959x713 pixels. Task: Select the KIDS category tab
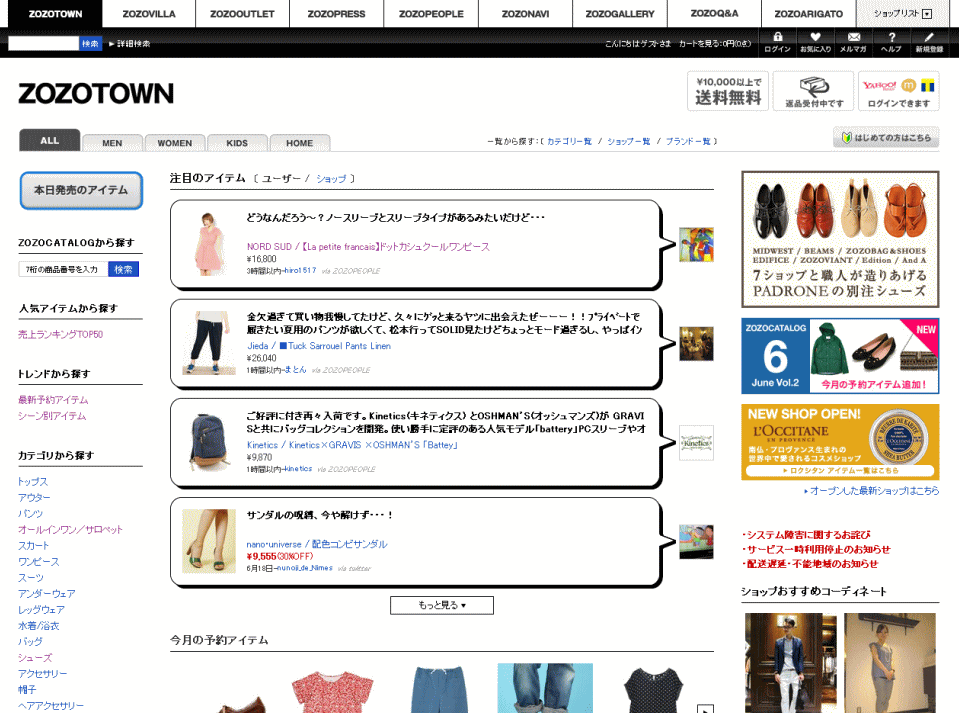point(237,142)
